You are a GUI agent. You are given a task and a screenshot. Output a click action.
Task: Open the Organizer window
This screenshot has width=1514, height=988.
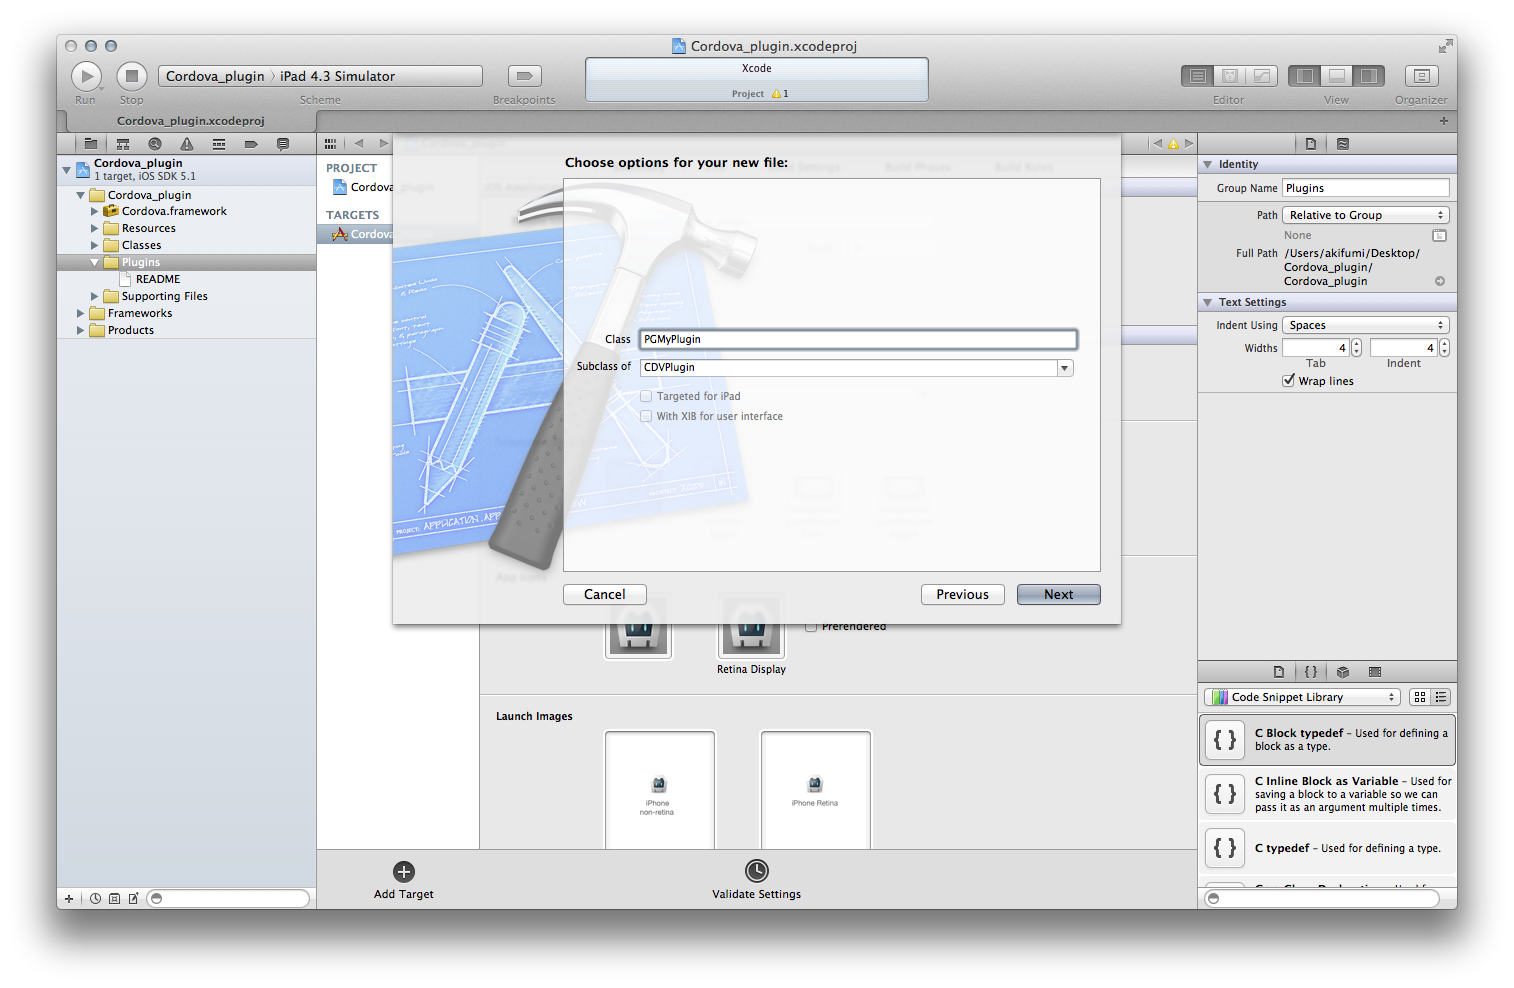1420,76
